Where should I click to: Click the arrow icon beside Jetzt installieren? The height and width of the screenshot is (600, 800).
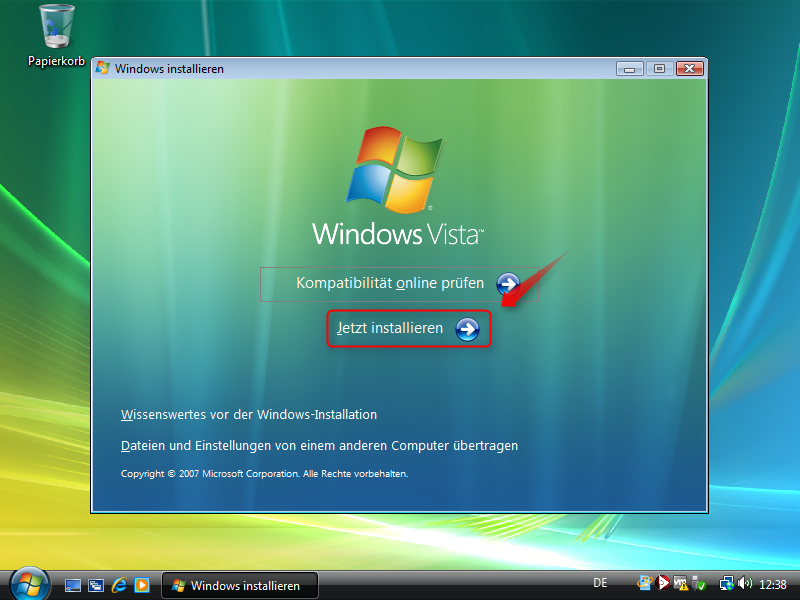[467, 329]
